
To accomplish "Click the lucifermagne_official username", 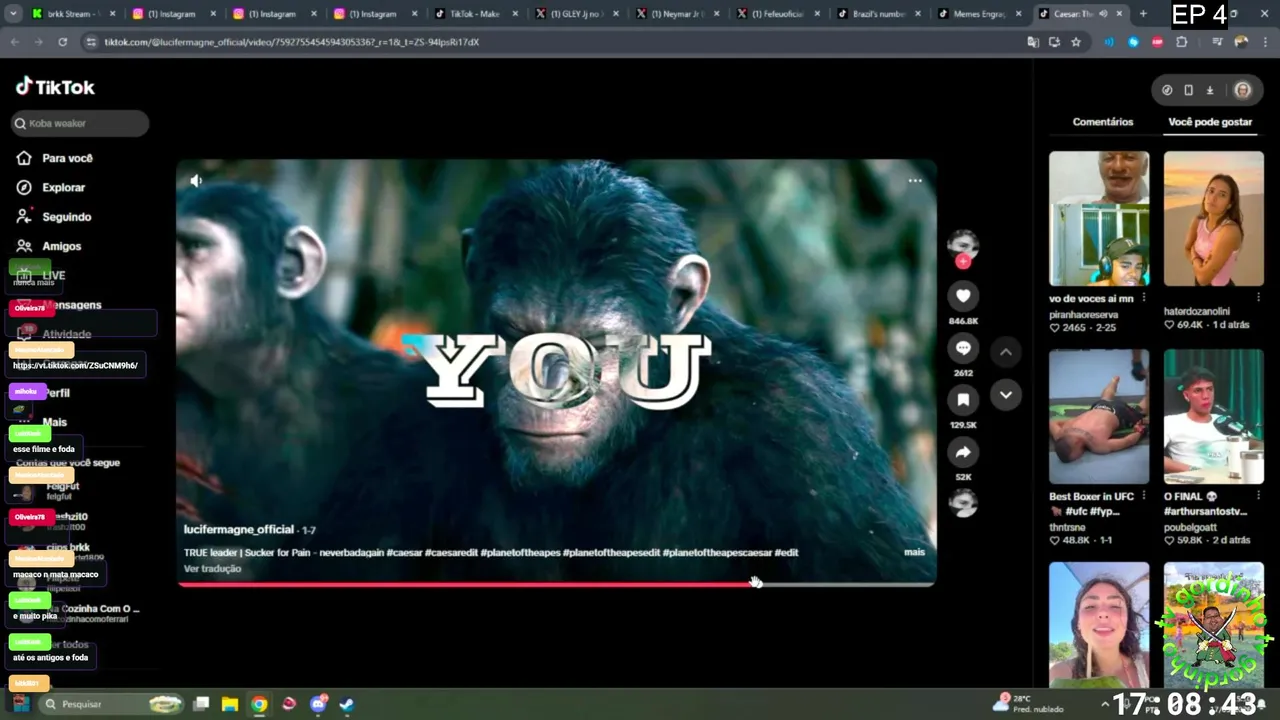I will pyautogui.click(x=239, y=530).
